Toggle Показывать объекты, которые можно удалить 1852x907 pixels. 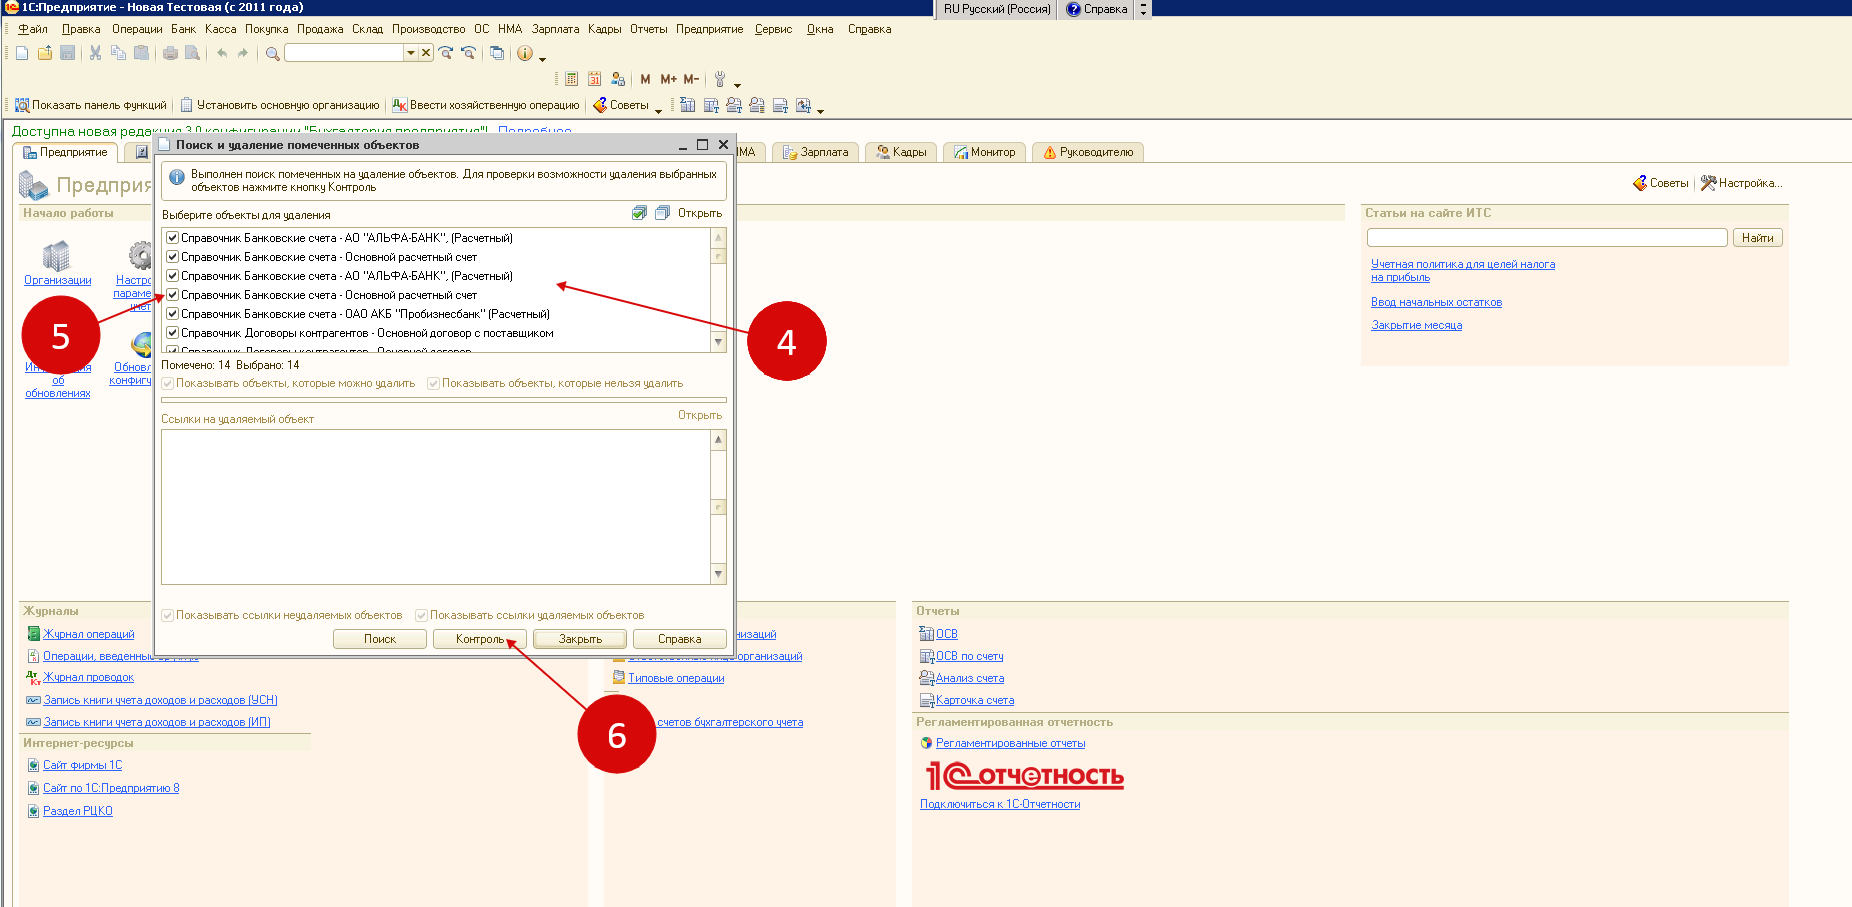point(168,383)
